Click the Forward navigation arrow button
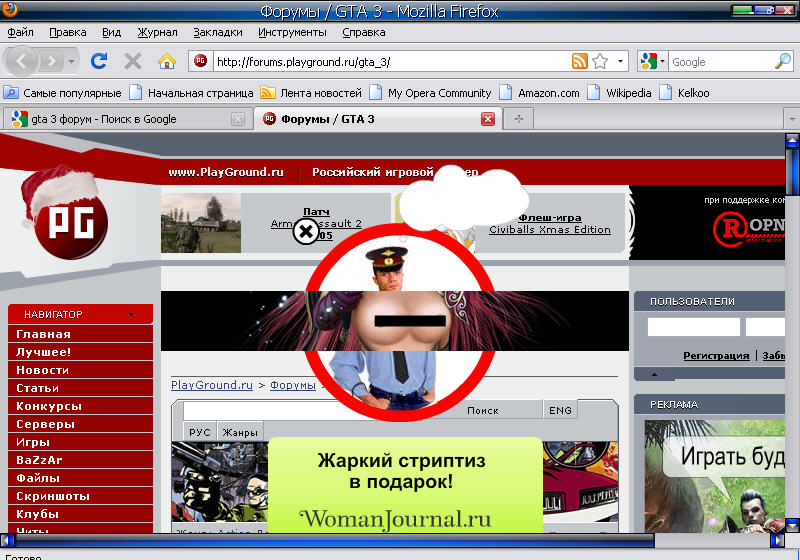The width and height of the screenshot is (800, 560). [52, 62]
